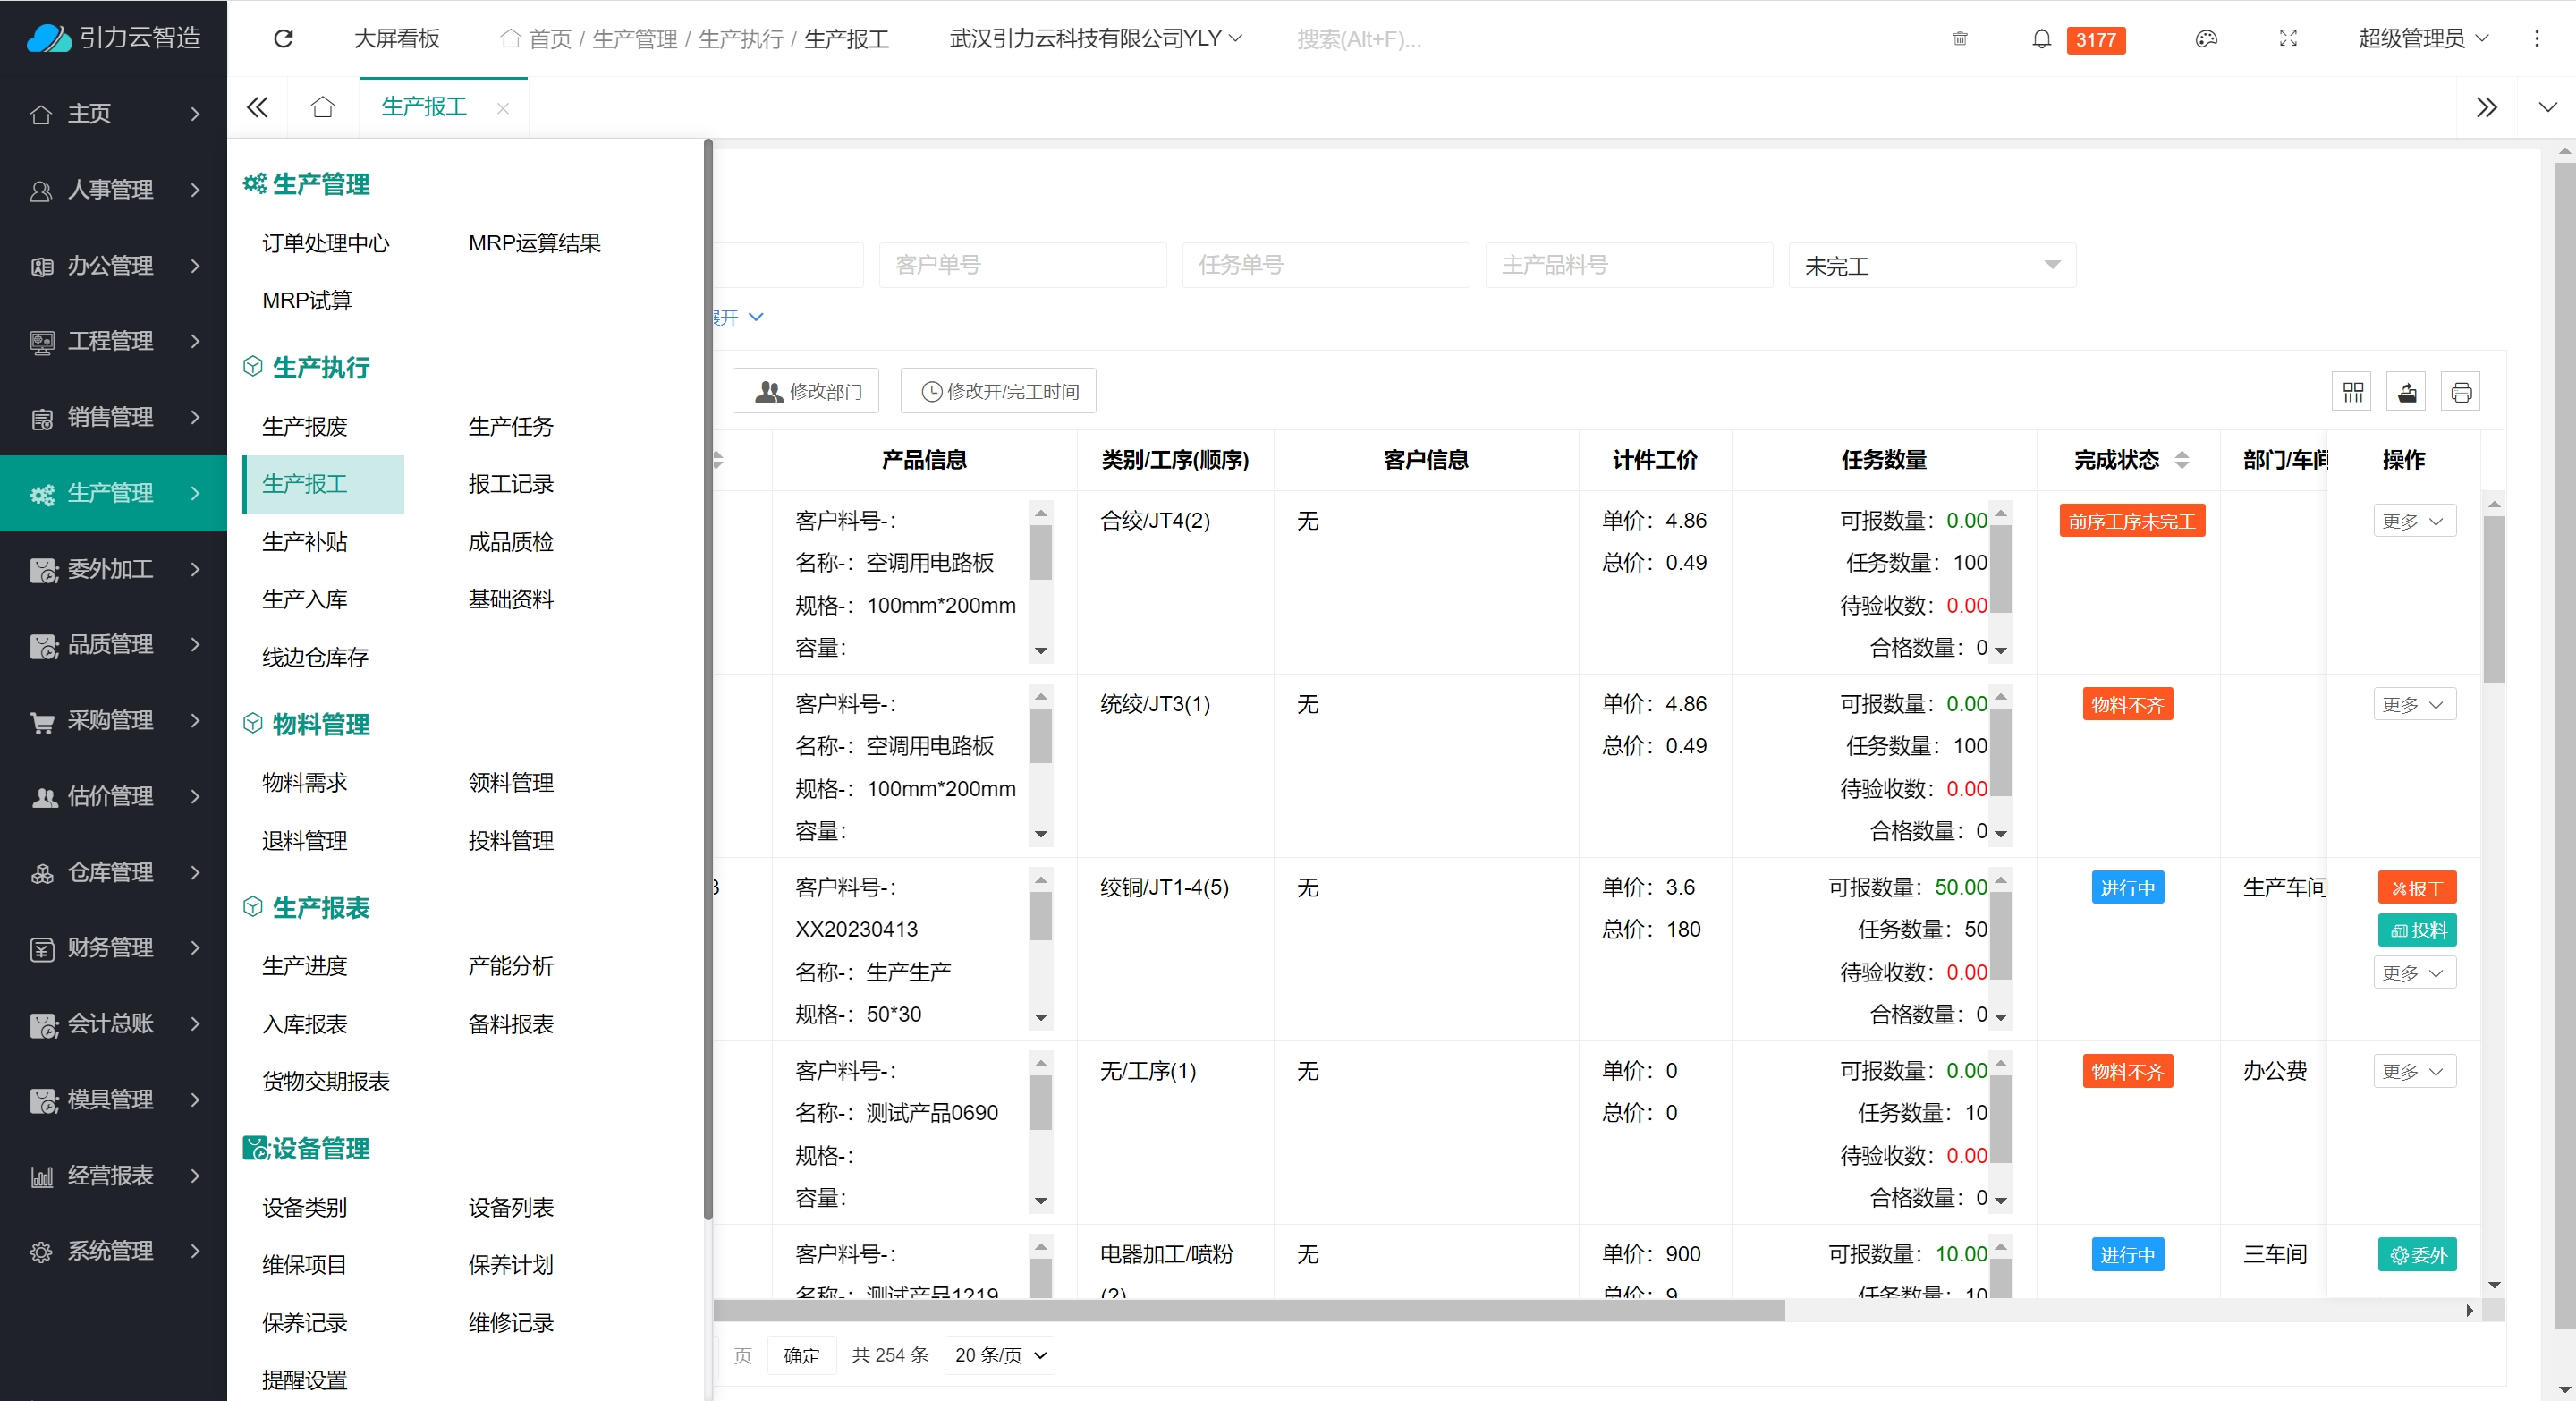2576x1401 pixels.
Task: Open 仓库管理 in sidebar
Action: (113, 872)
